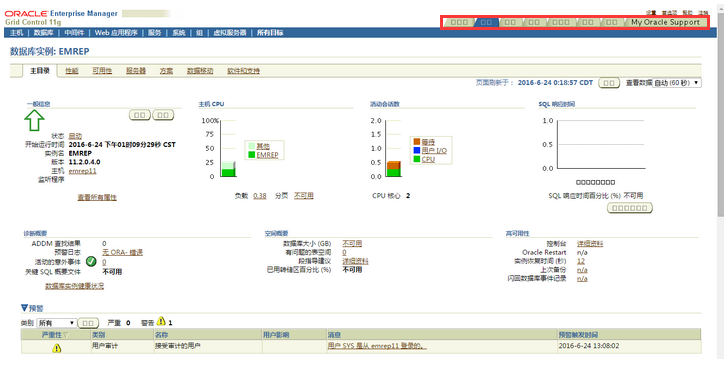This screenshot has height=371, width=724.
Task: Click the 0 link for 有问题的表空间
Action: tap(344, 252)
